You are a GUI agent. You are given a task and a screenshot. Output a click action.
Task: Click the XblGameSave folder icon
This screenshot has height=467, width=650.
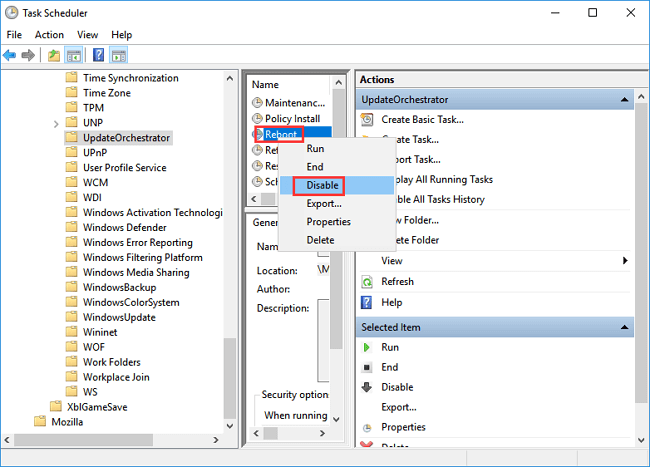tap(56, 407)
